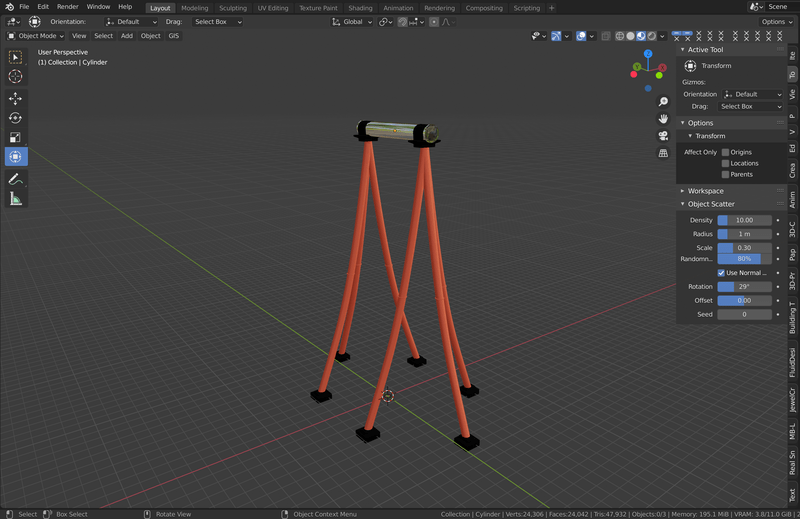Choose the Rotate tool

pyautogui.click(x=15, y=118)
